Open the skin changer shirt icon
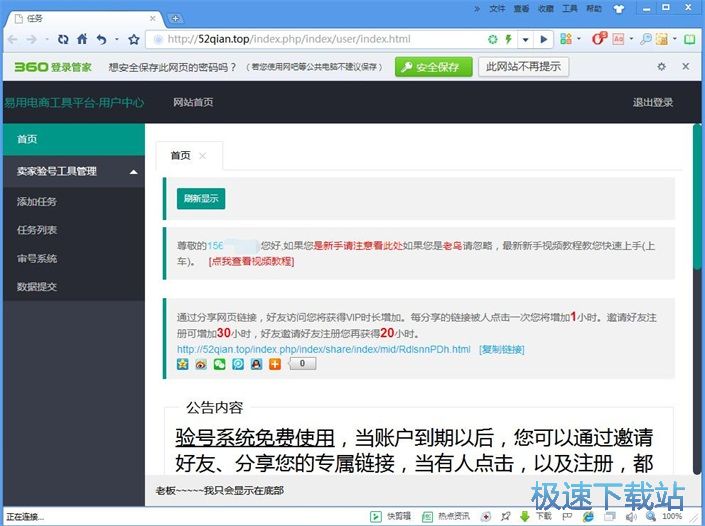This screenshot has height=526, width=705. click(619, 9)
